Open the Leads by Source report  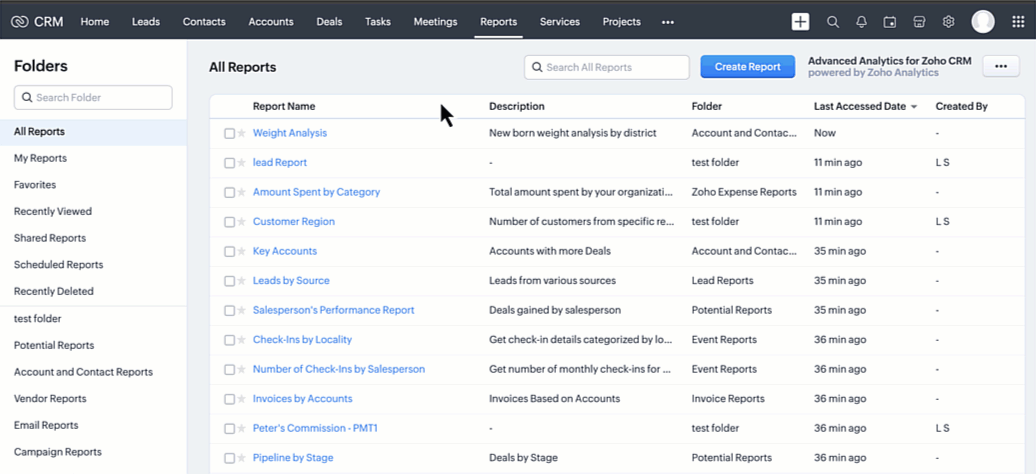291,281
